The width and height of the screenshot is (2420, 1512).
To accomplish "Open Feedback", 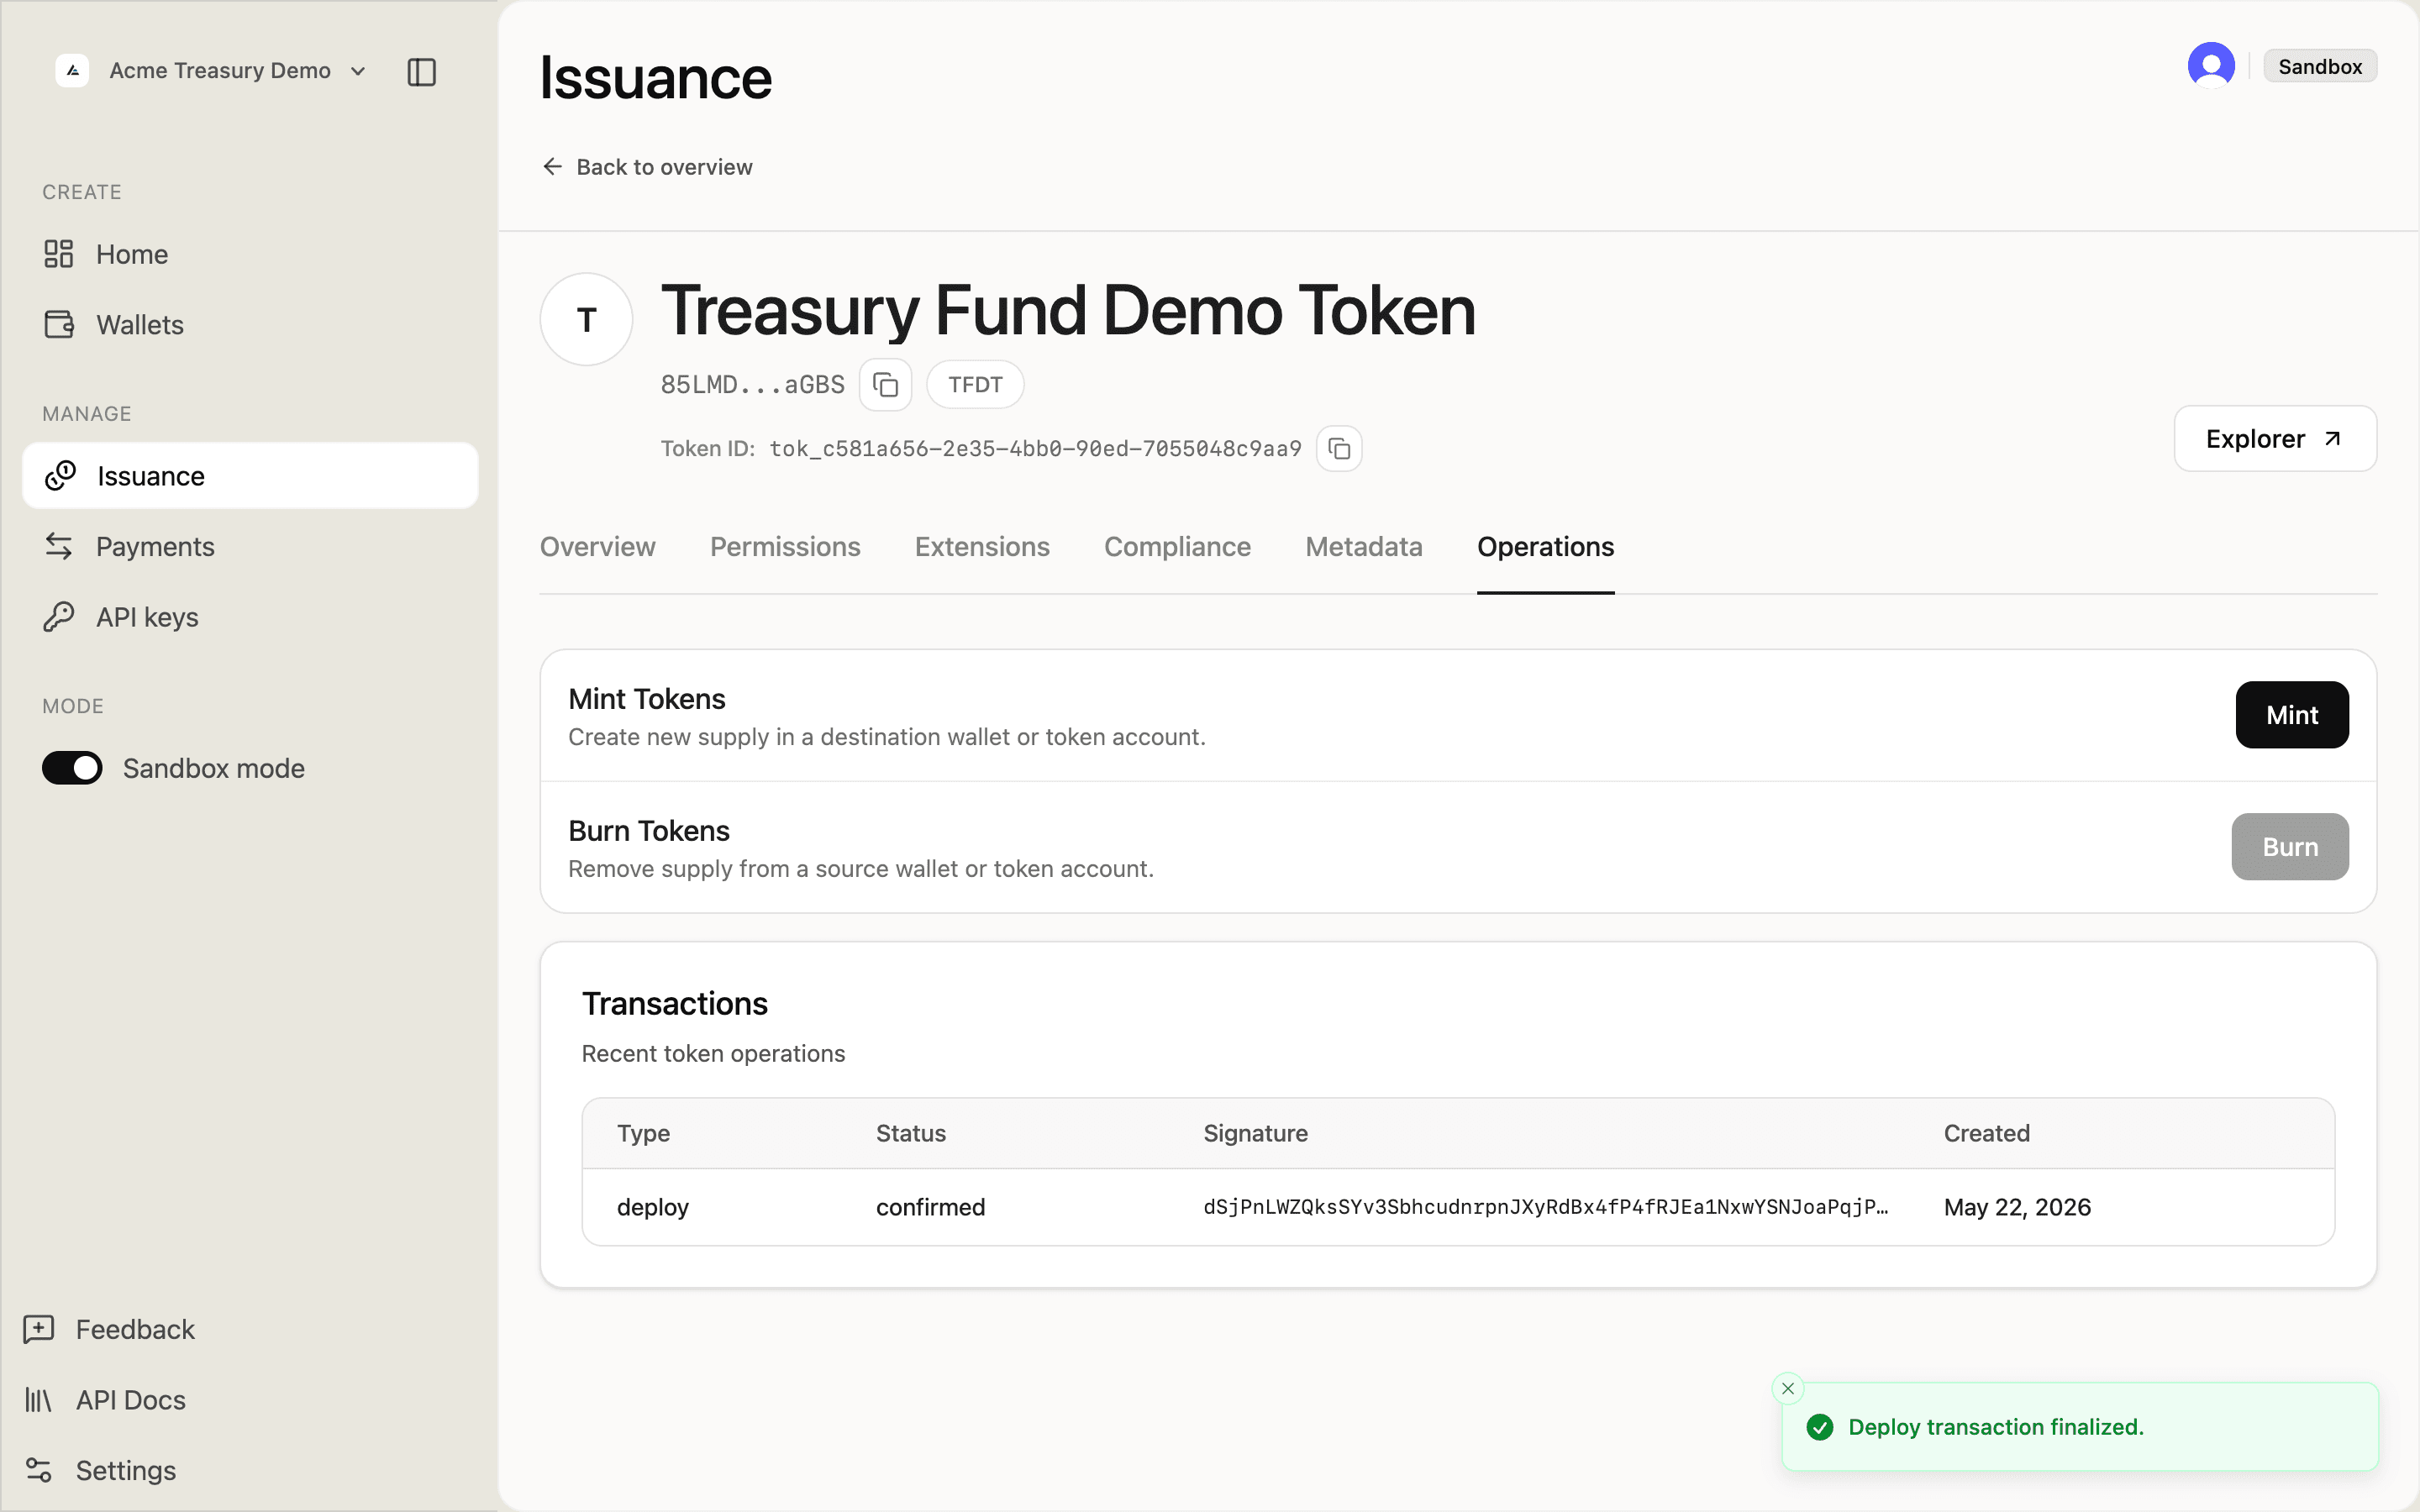I will [x=110, y=1329].
